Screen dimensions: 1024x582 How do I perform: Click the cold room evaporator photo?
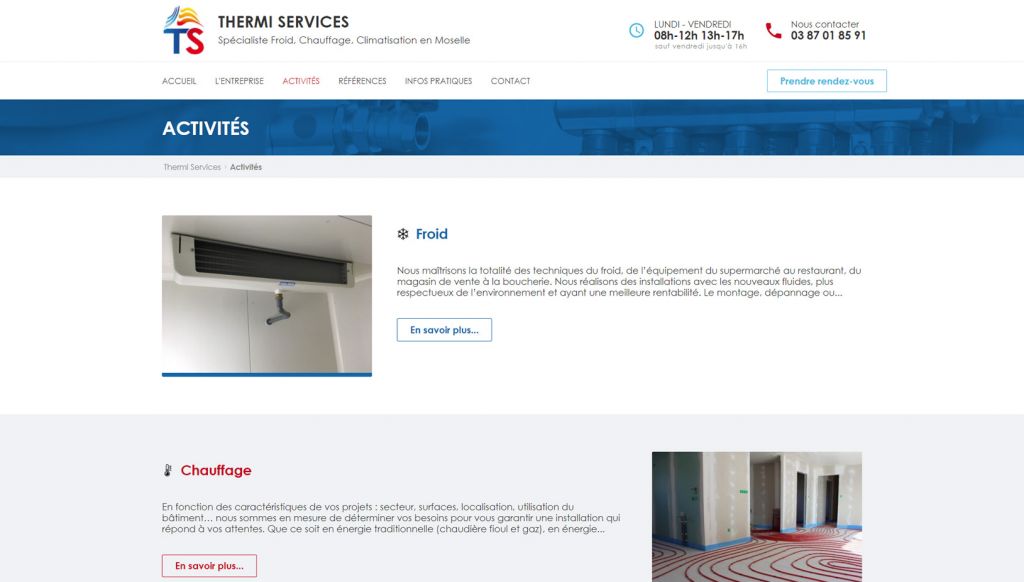point(267,295)
